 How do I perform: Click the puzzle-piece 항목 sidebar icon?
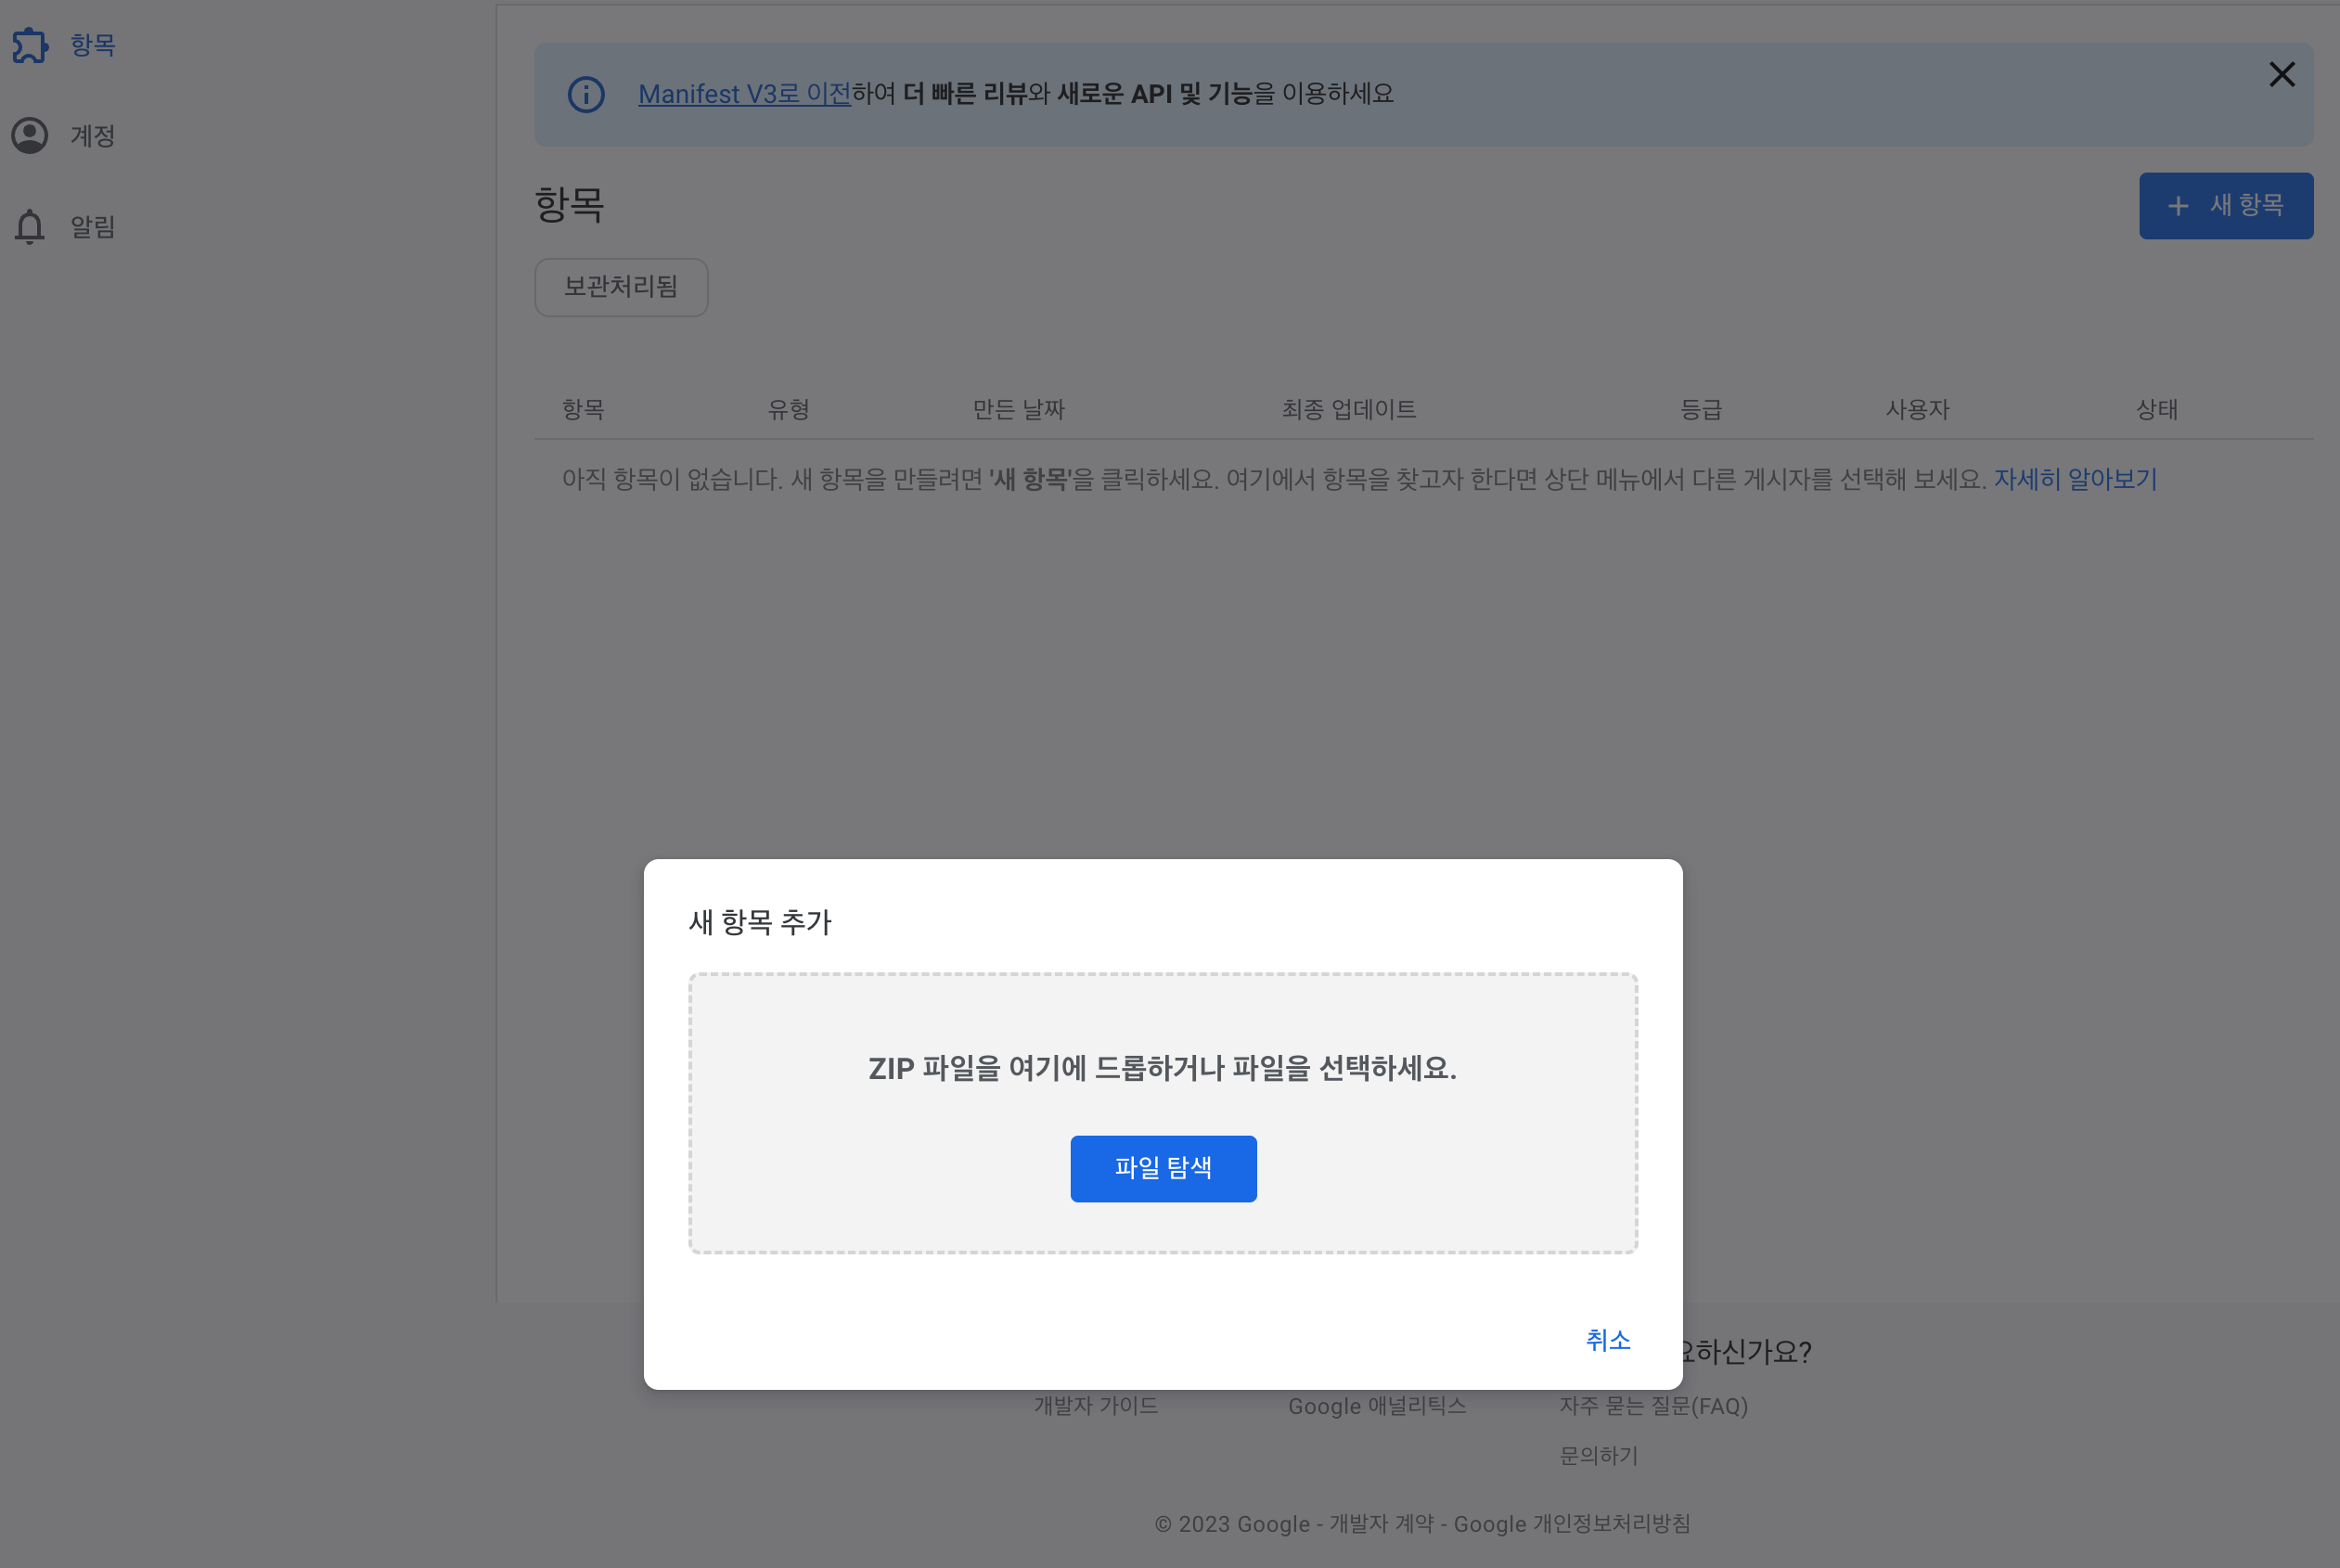pos(30,45)
